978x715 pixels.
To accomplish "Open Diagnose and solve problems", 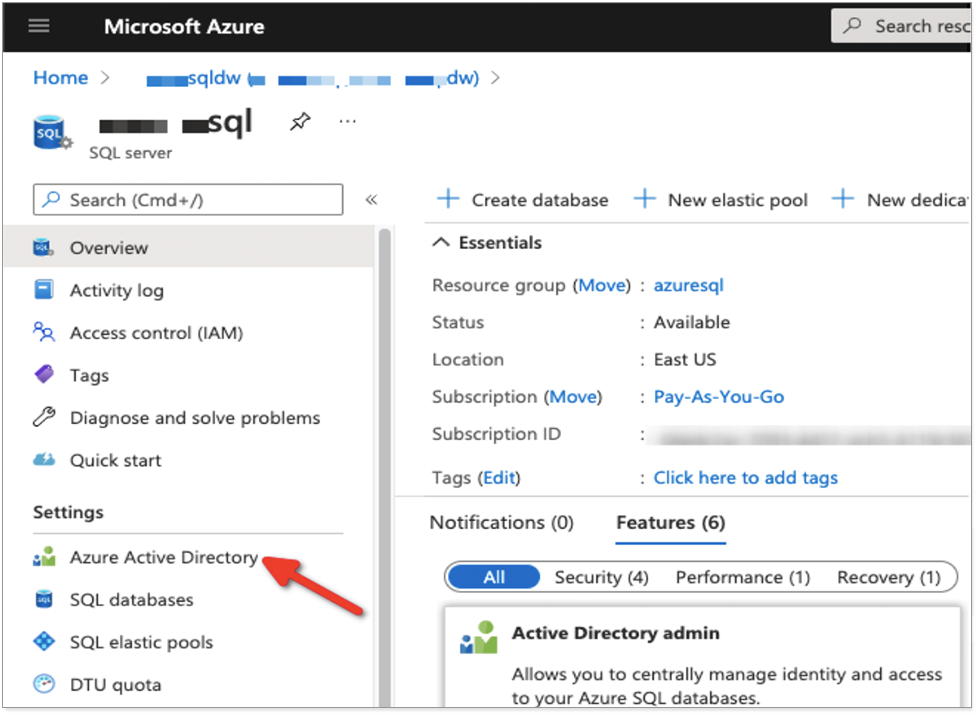I will pos(194,417).
